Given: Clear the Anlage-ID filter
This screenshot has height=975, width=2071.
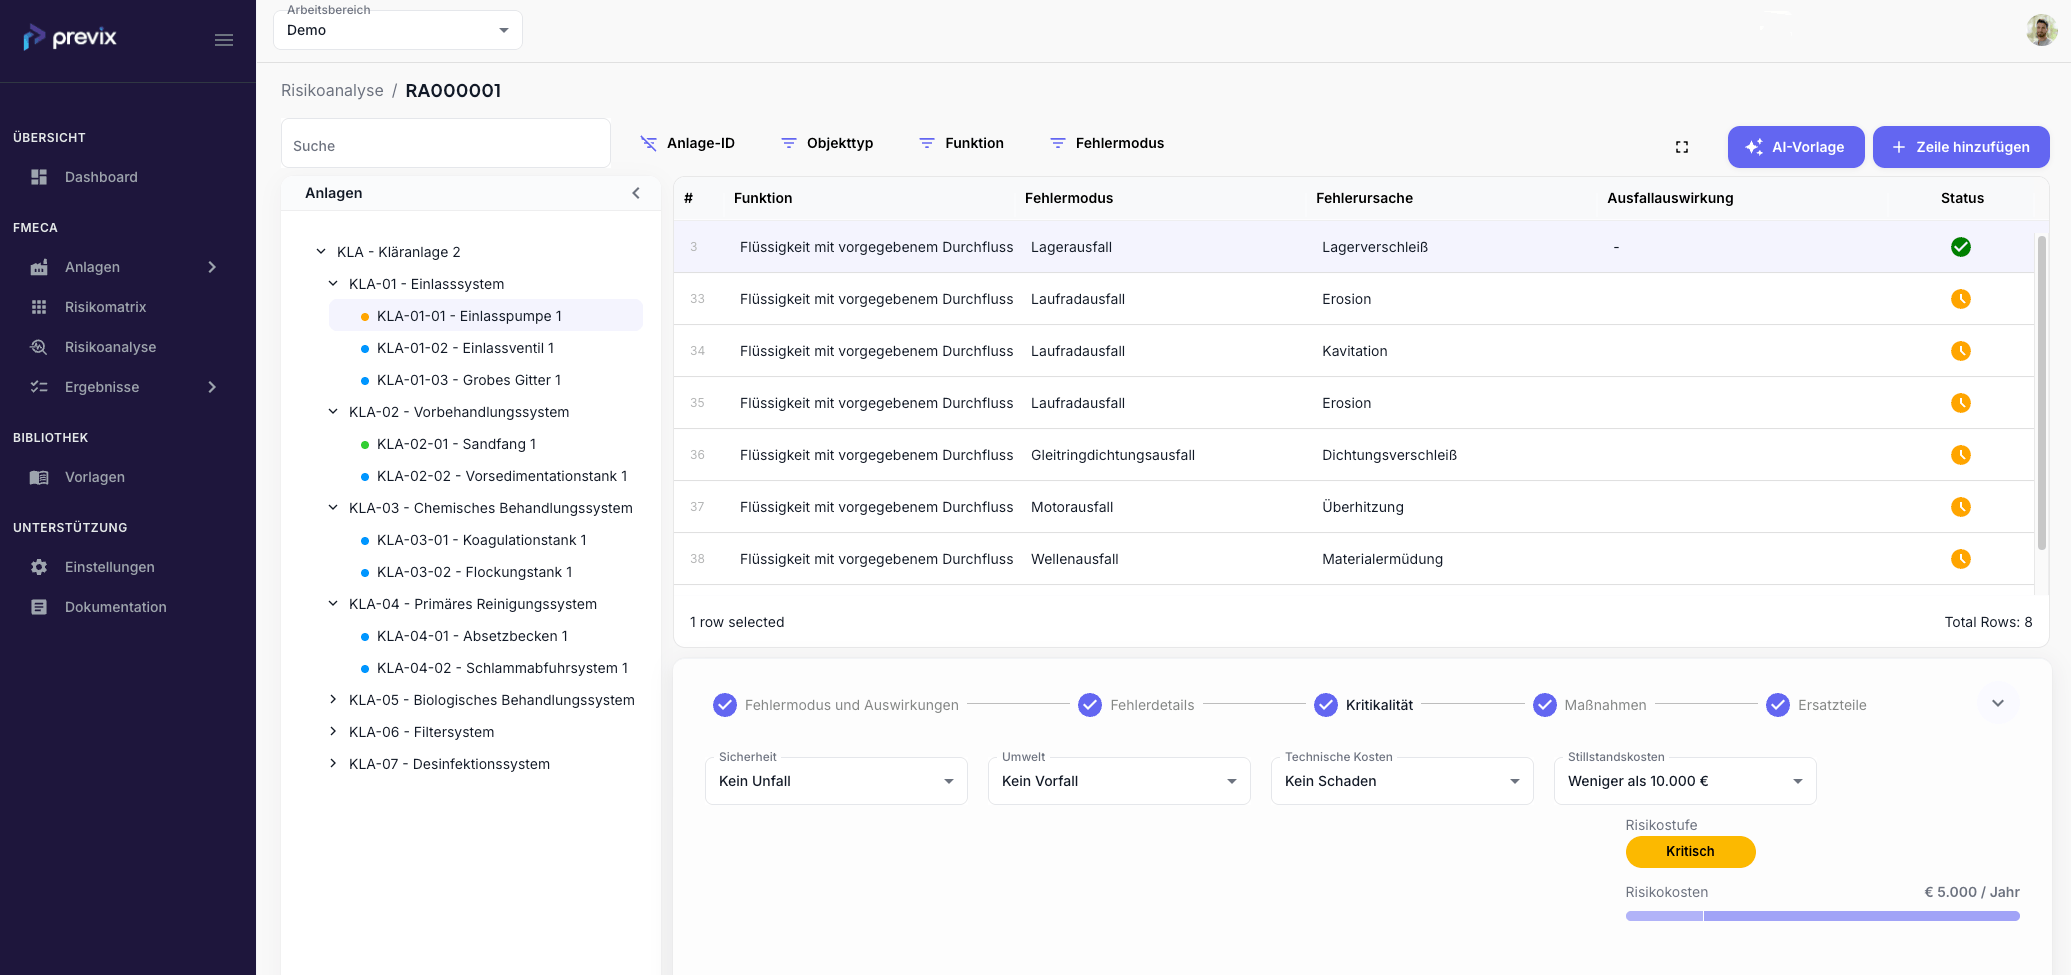Looking at the screenshot, I should (x=648, y=143).
